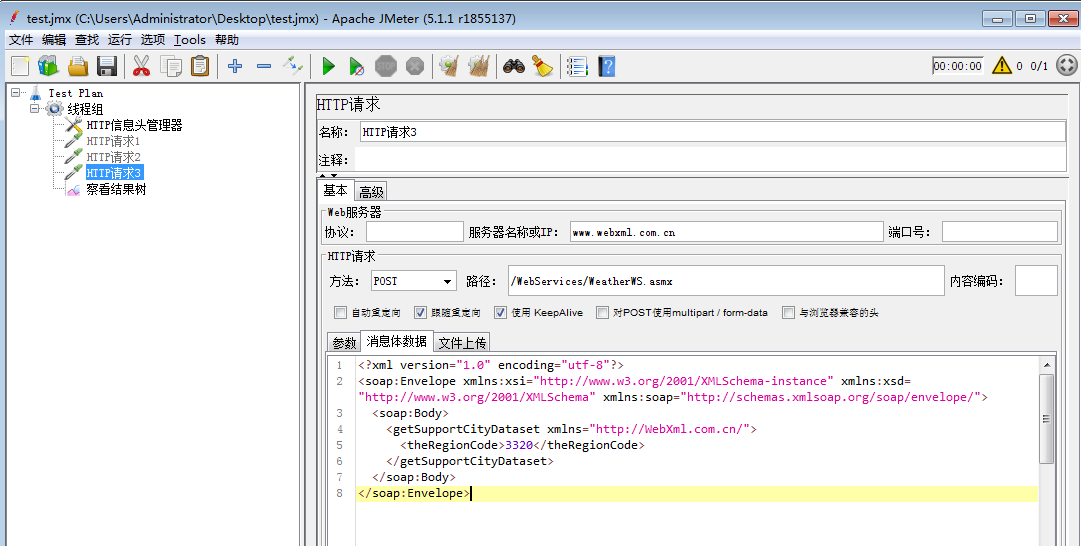Click the Copy toolbar icon

pos(170,66)
